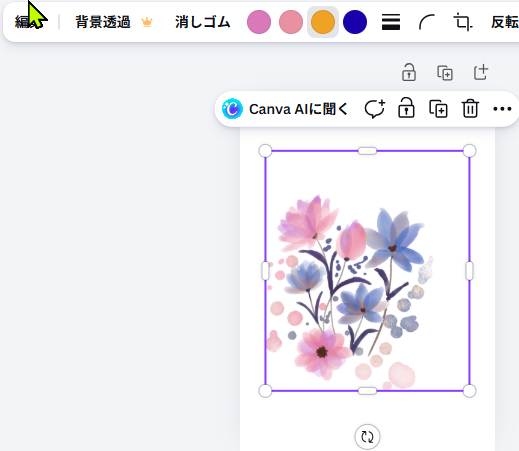
Task: Click the top-left corner resize handle
Action: [265, 151]
